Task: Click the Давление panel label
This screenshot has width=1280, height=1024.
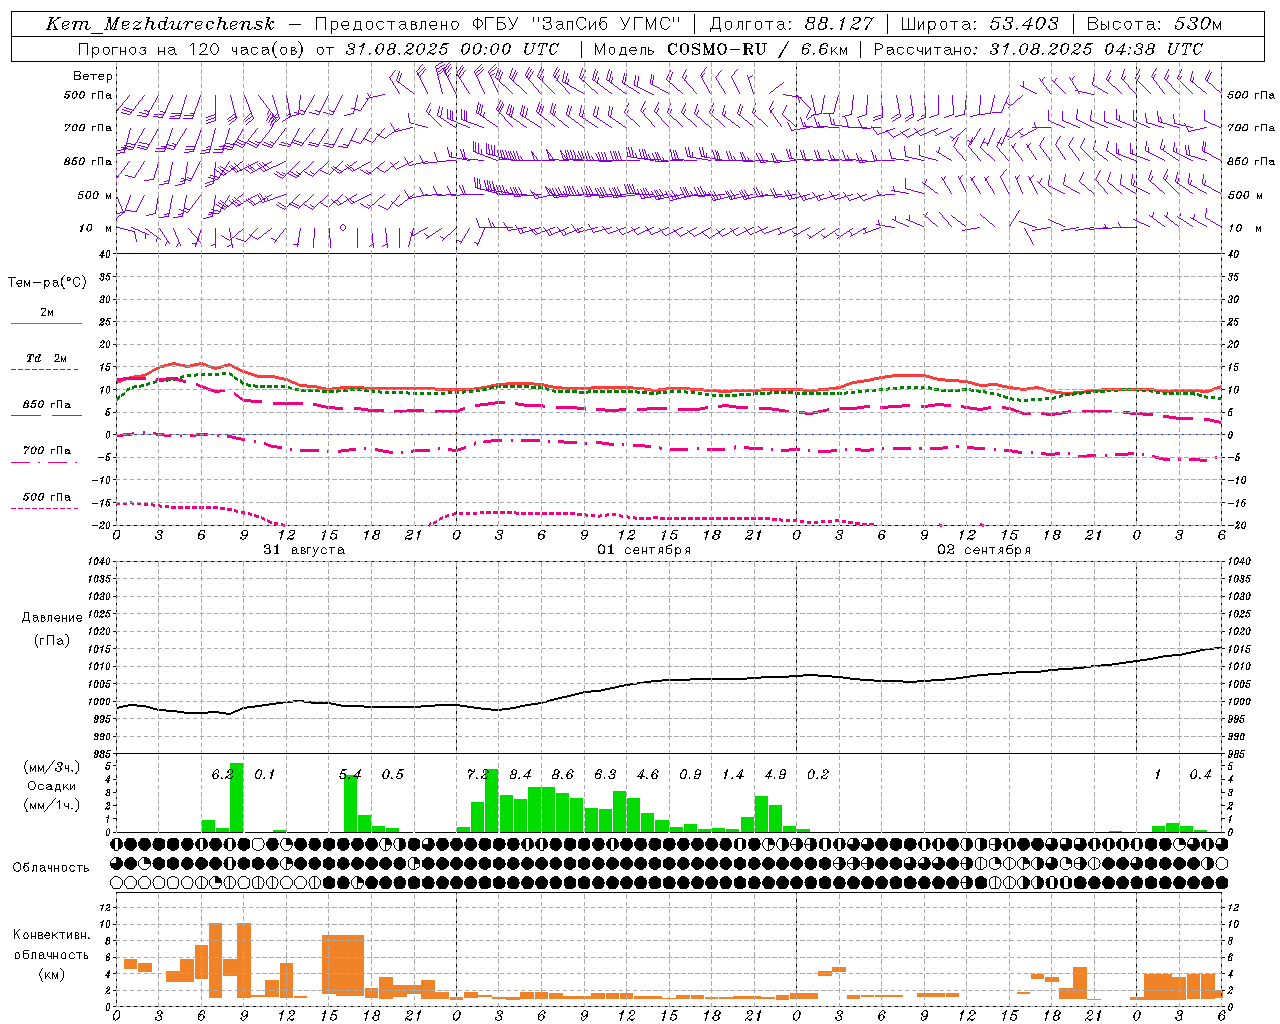Action: 52,618
